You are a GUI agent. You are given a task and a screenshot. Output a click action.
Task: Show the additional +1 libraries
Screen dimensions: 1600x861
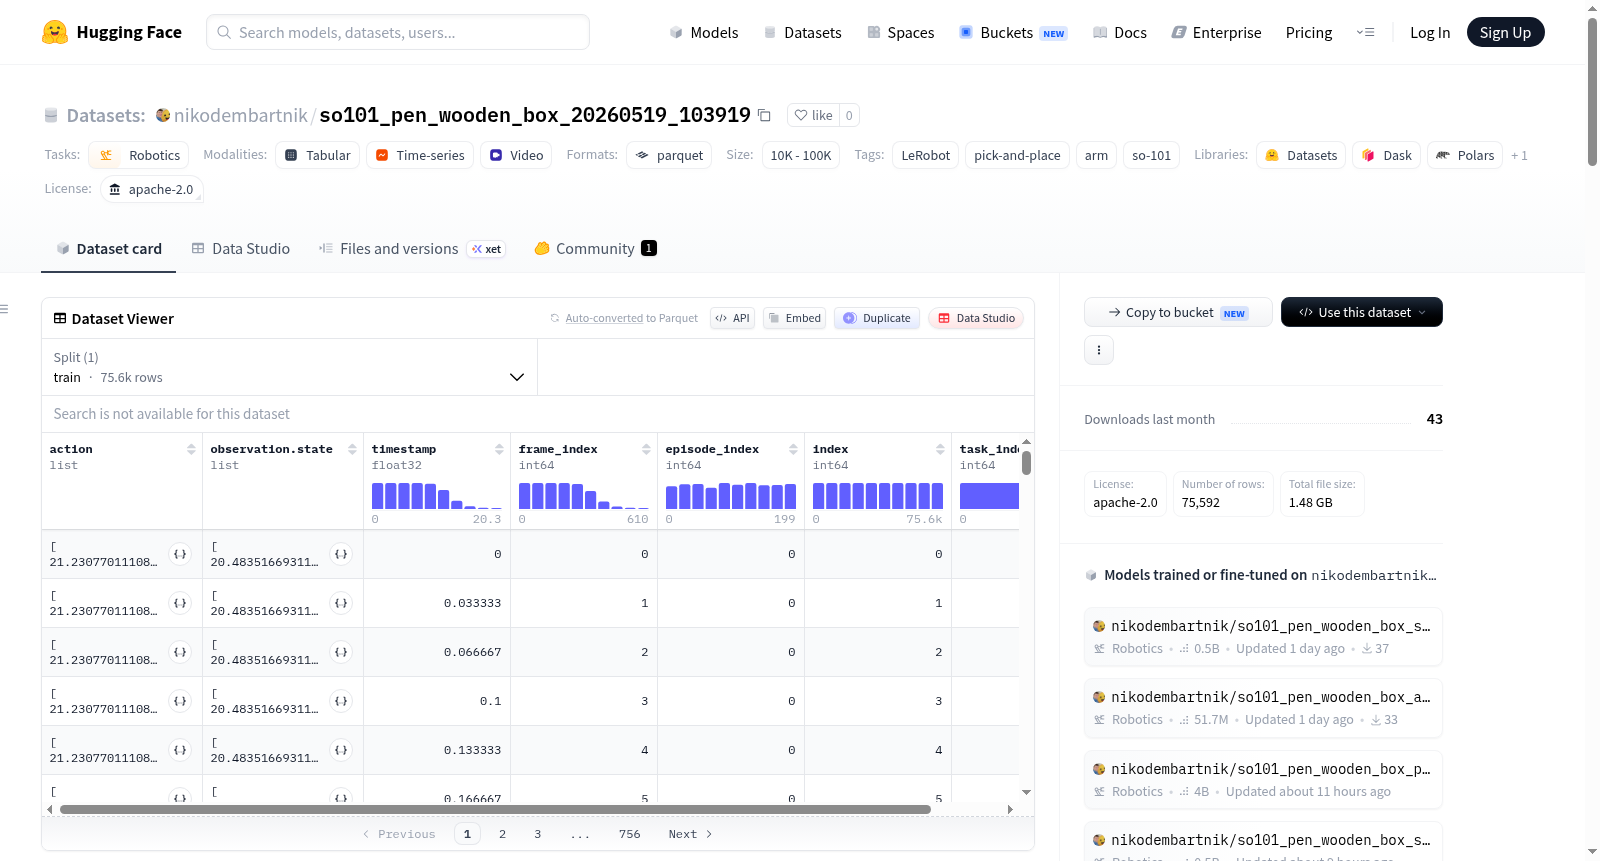(x=1519, y=156)
